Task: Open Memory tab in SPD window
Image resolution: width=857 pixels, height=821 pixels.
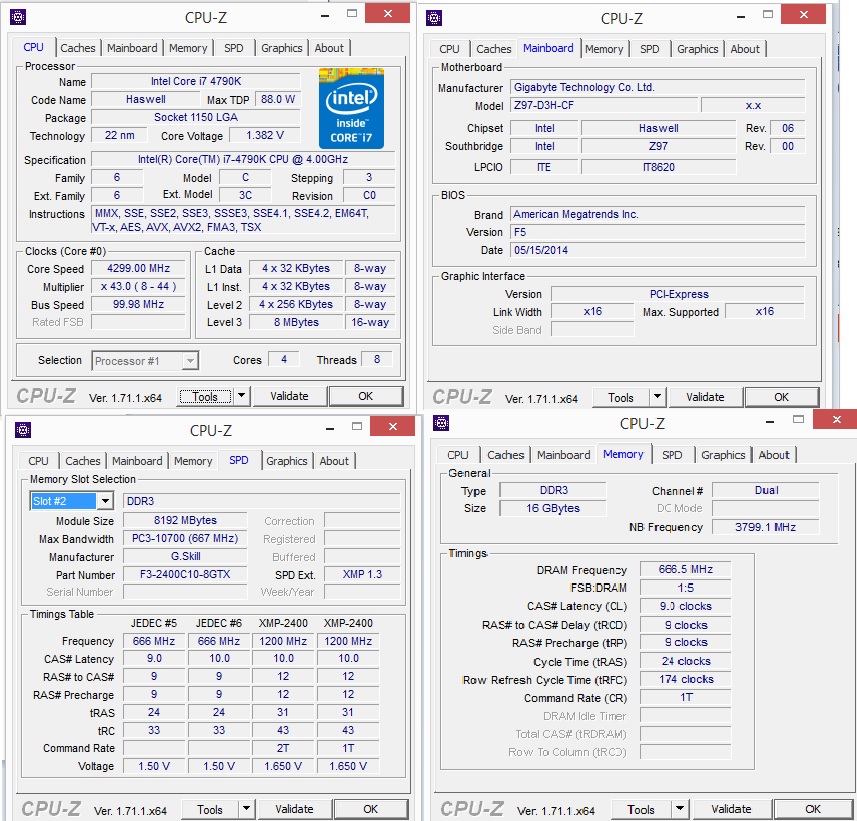Action: [193, 461]
